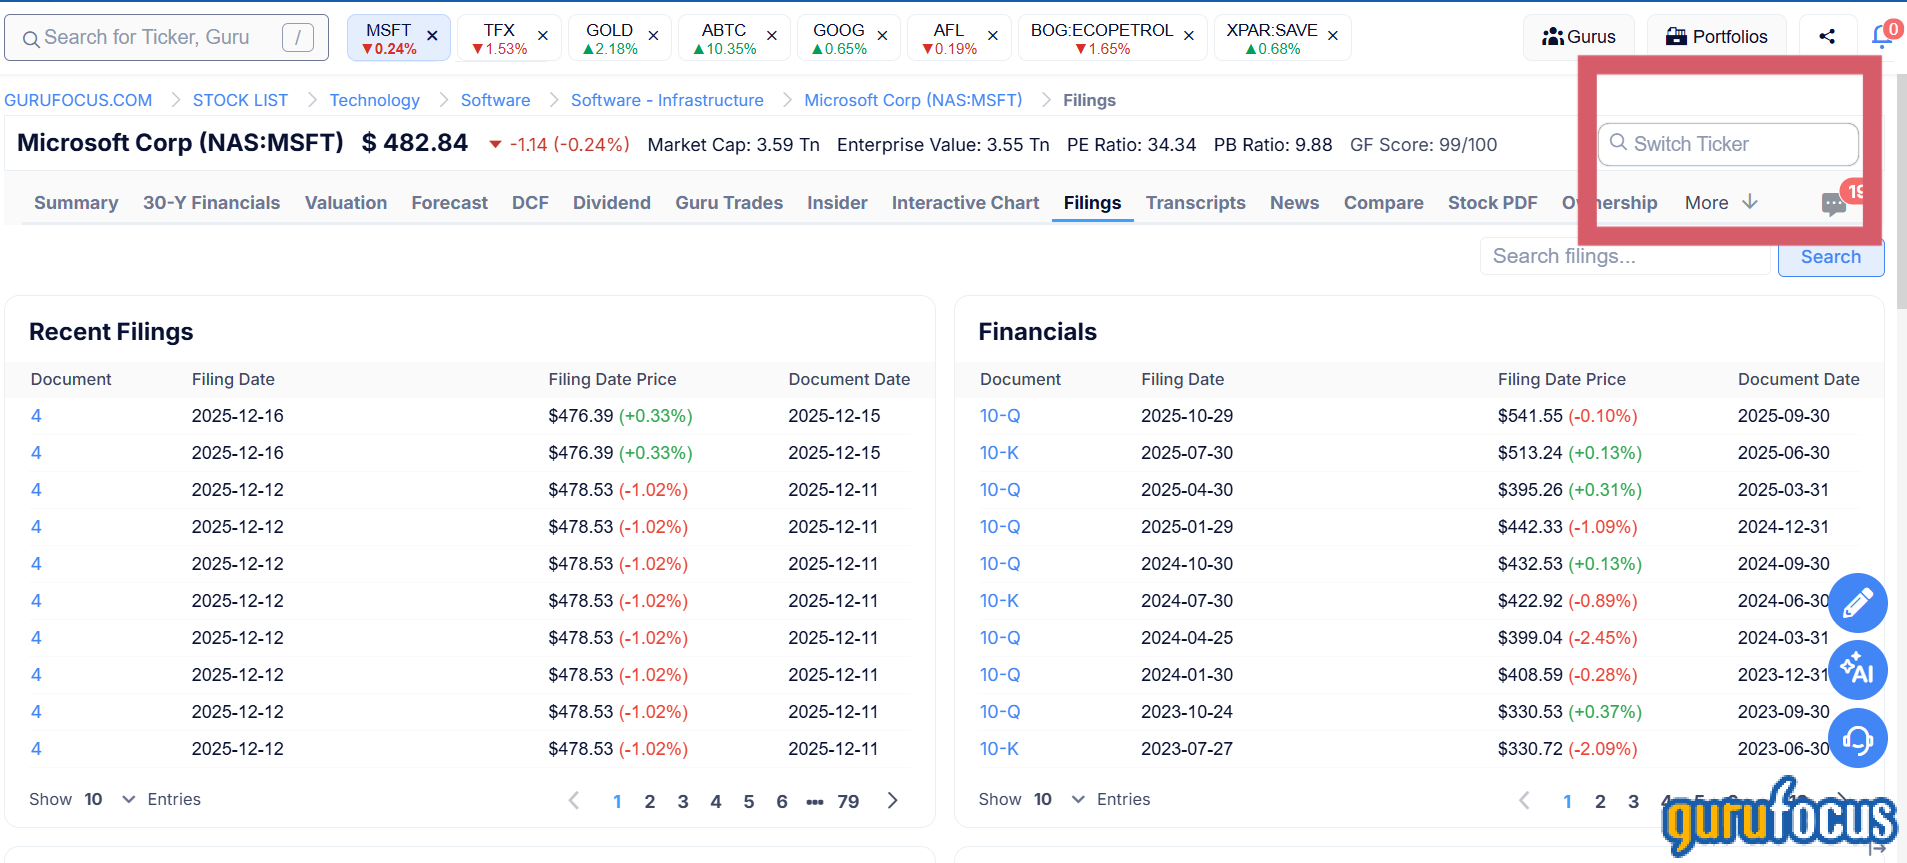
Task: Open the 10-Q filing dated 2025-10-29
Action: coord(1000,416)
